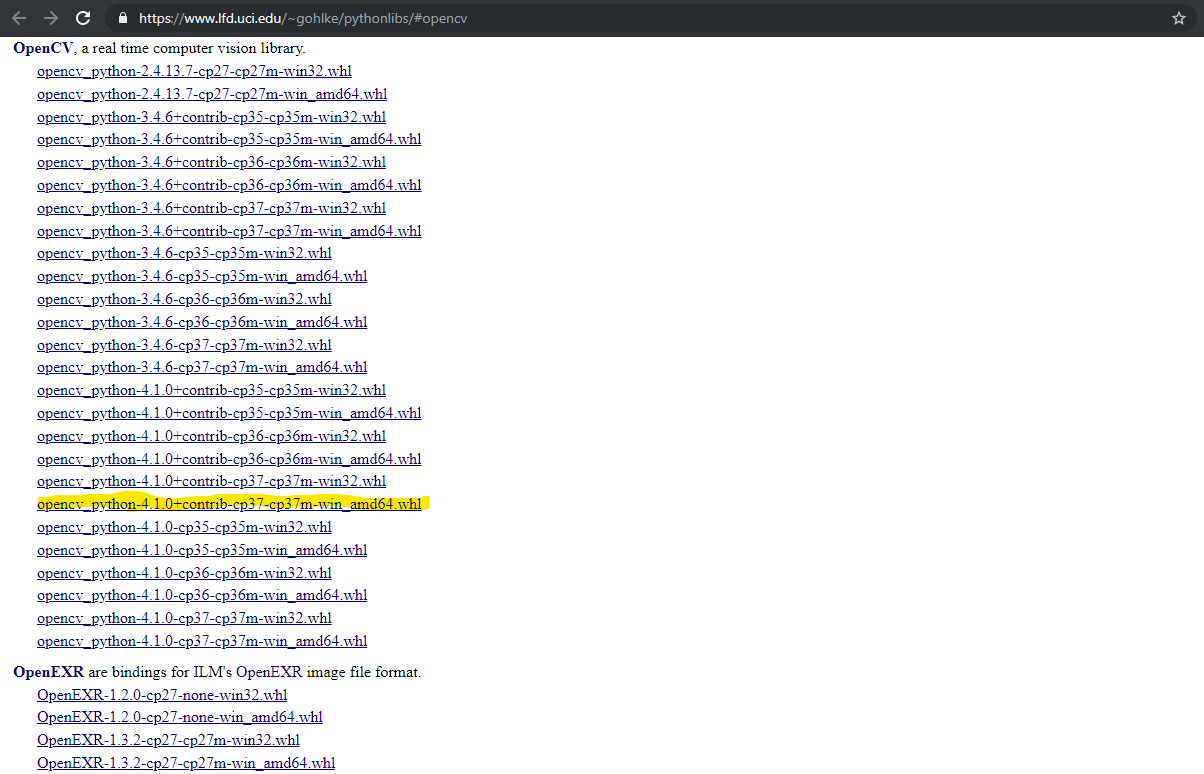Screen dimensions: 1204x774
Task: Download opencv_python-3.4.6-cp35-cp35m-win32.whl
Action: pyautogui.click(x=184, y=253)
